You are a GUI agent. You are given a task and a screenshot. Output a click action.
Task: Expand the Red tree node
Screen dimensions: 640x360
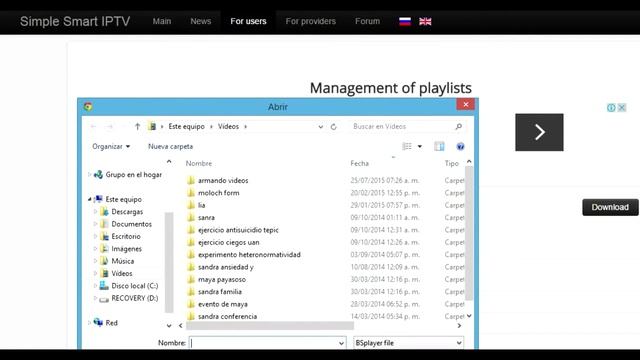click(89, 322)
